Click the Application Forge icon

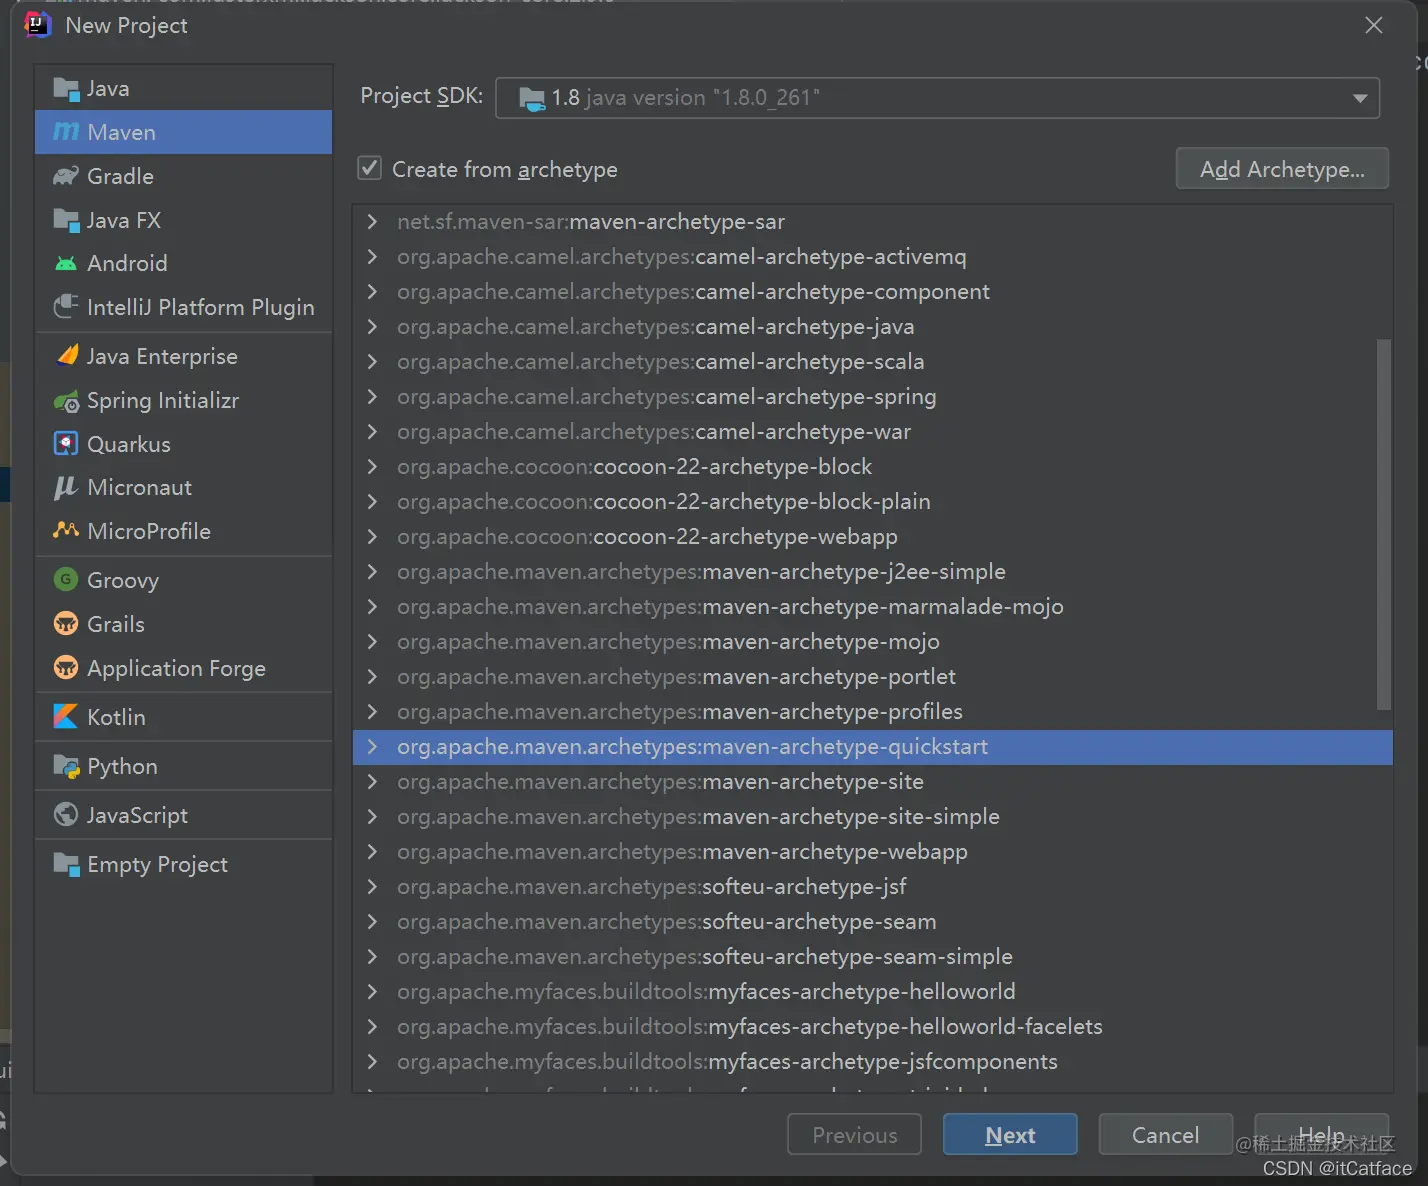click(x=66, y=667)
